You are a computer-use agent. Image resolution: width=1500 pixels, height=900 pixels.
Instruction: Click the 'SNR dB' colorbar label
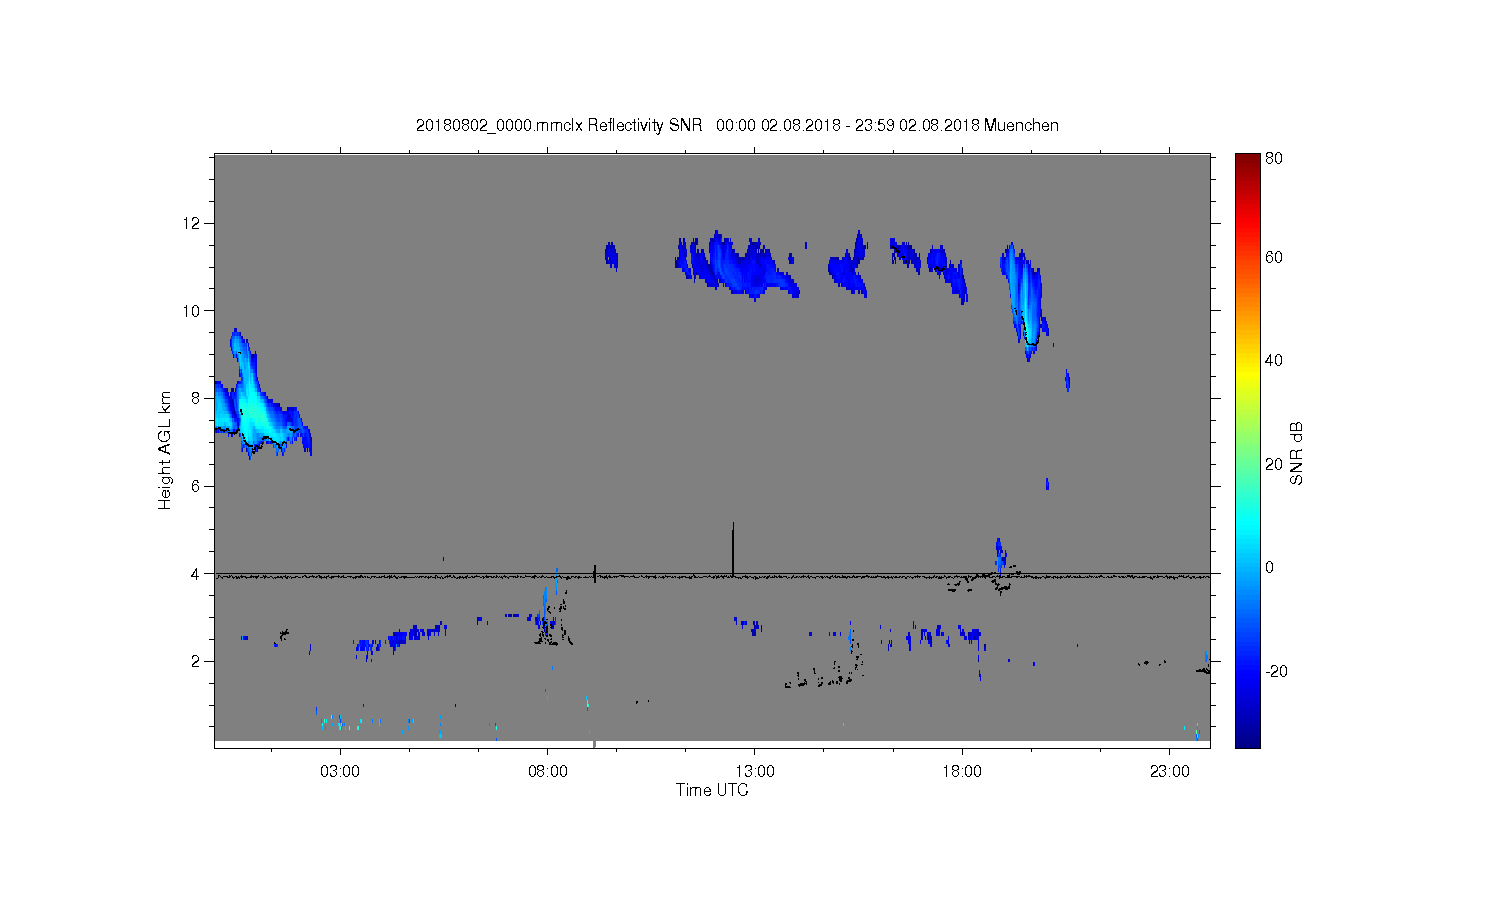click(x=1297, y=453)
